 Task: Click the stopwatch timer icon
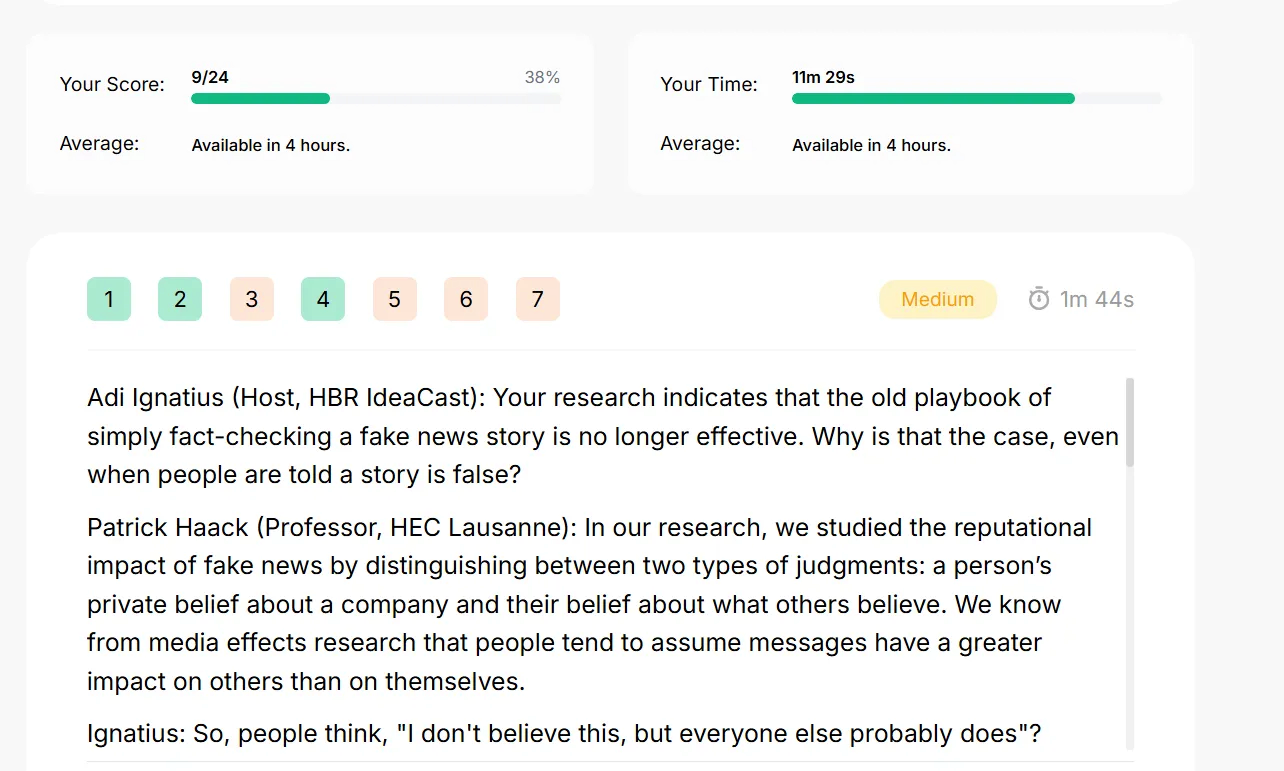point(1039,299)
